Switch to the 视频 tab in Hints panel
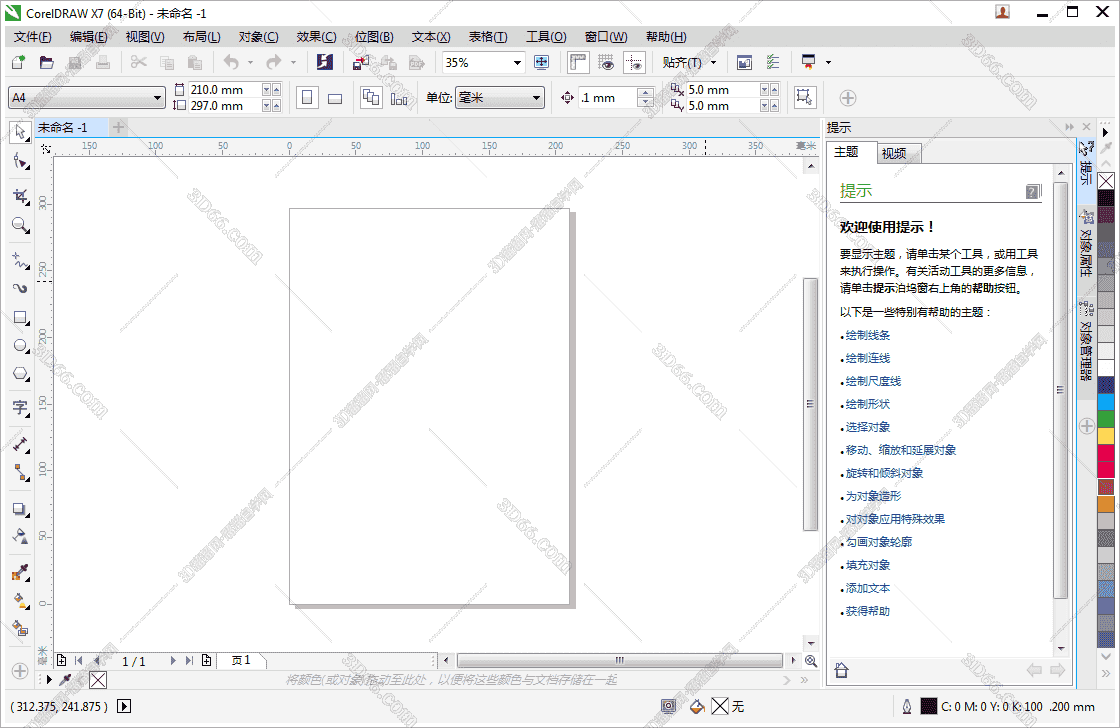 pos(897,152)
